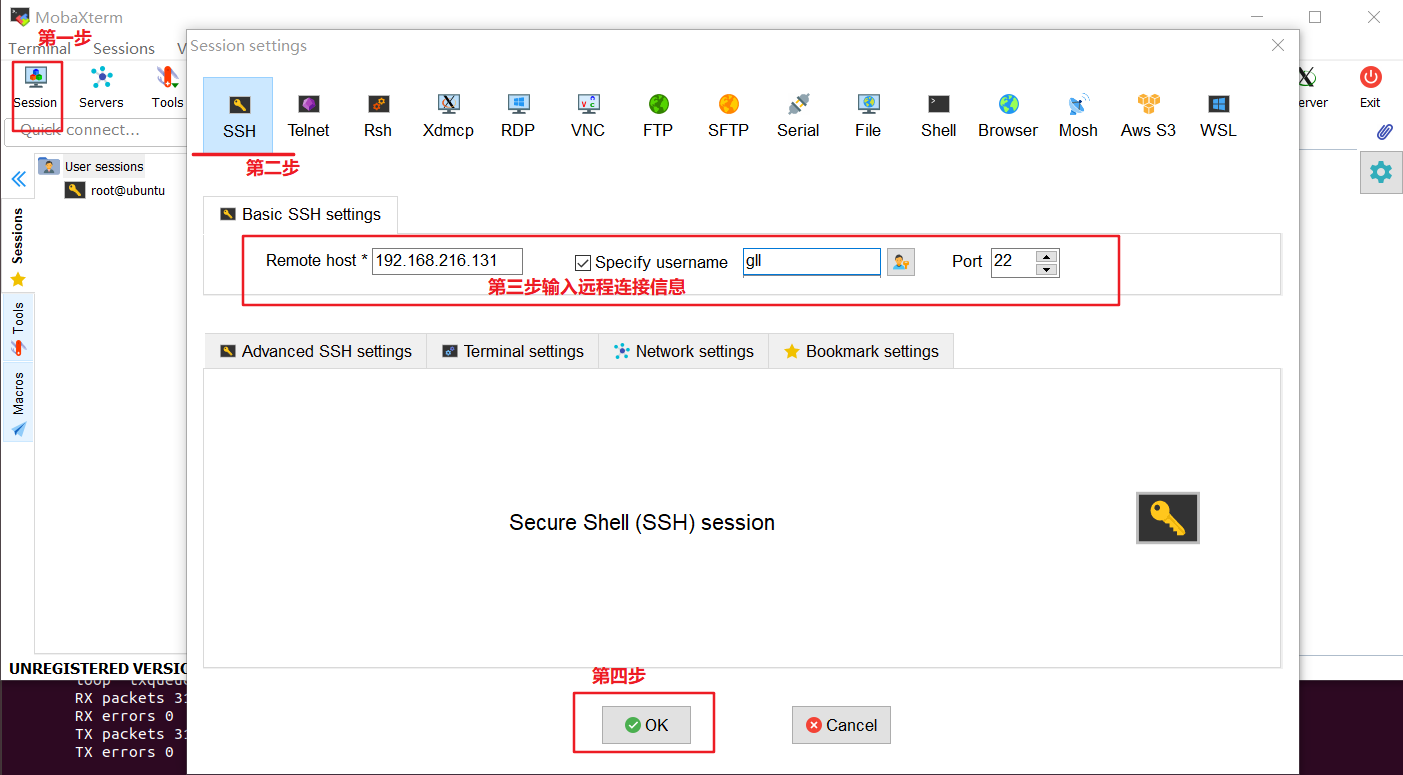Viewport: 1403px width, 775px height.
Task: Select the WSL session type
Action: [x=1218, y=115]
